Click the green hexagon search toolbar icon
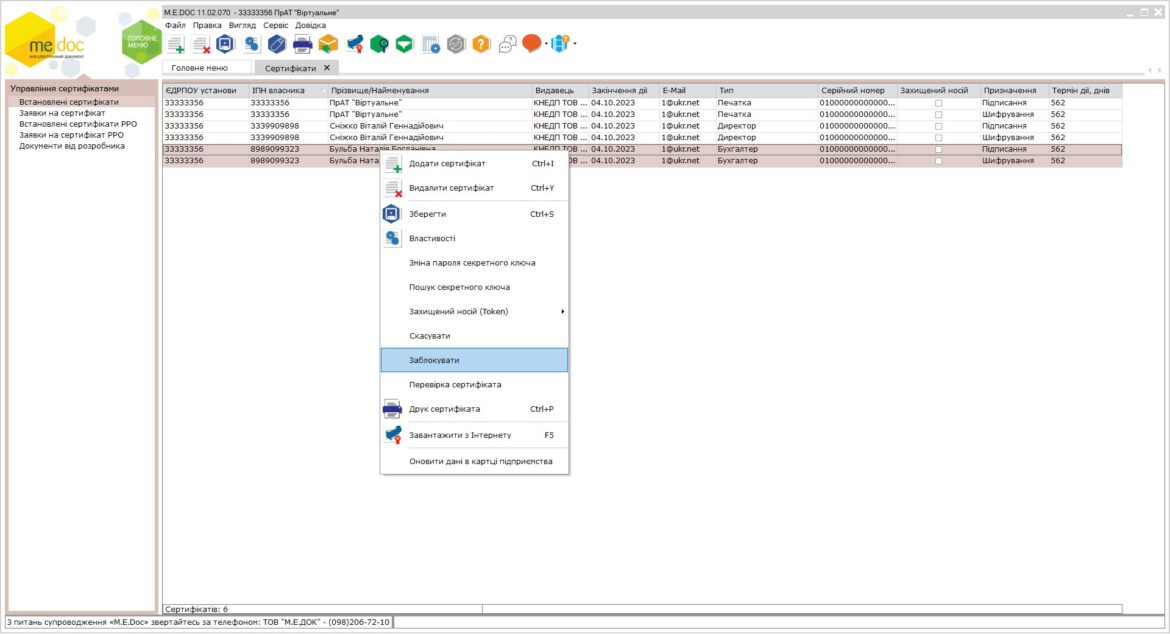Image resolution: width=1170 pixels, height=634 pixels. tap(379, 45)
